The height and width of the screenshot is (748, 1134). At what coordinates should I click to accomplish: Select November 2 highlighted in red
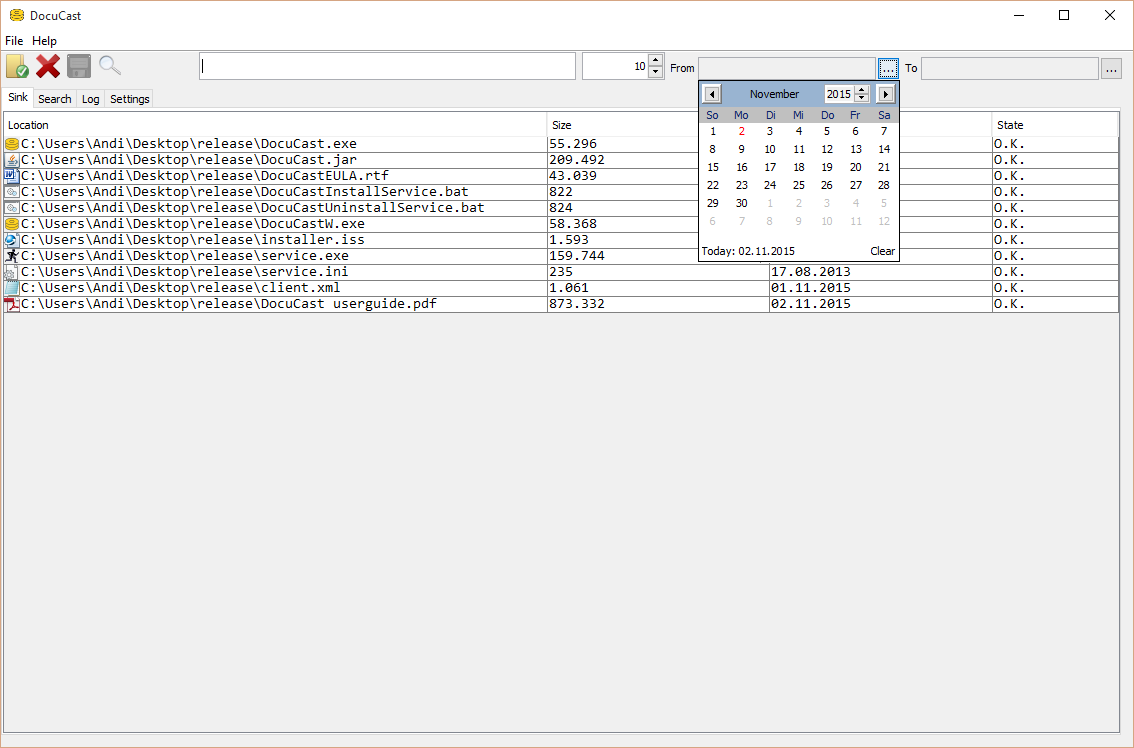tap(741, 132)
